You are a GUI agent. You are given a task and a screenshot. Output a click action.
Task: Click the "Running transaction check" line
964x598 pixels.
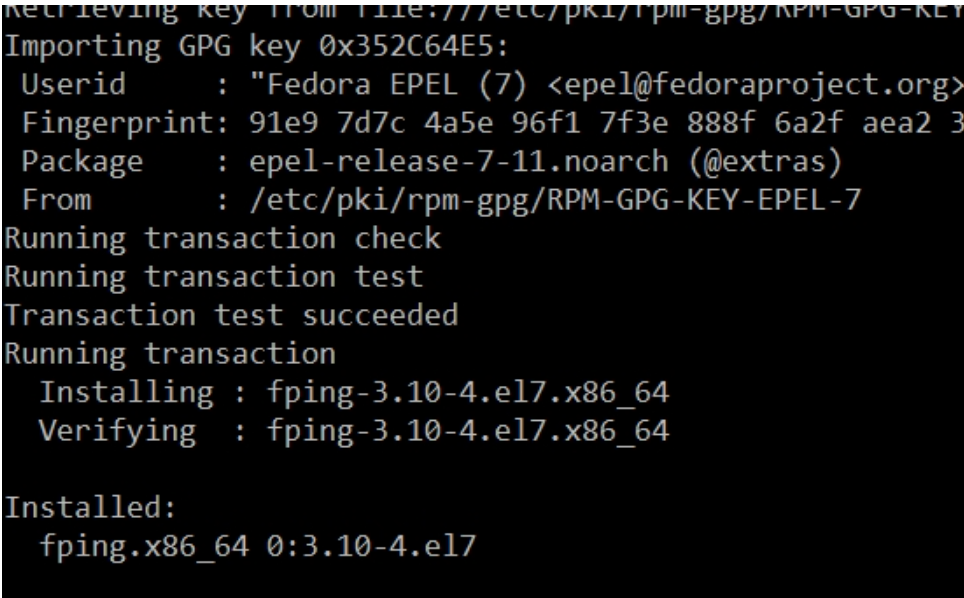point(221,239)
